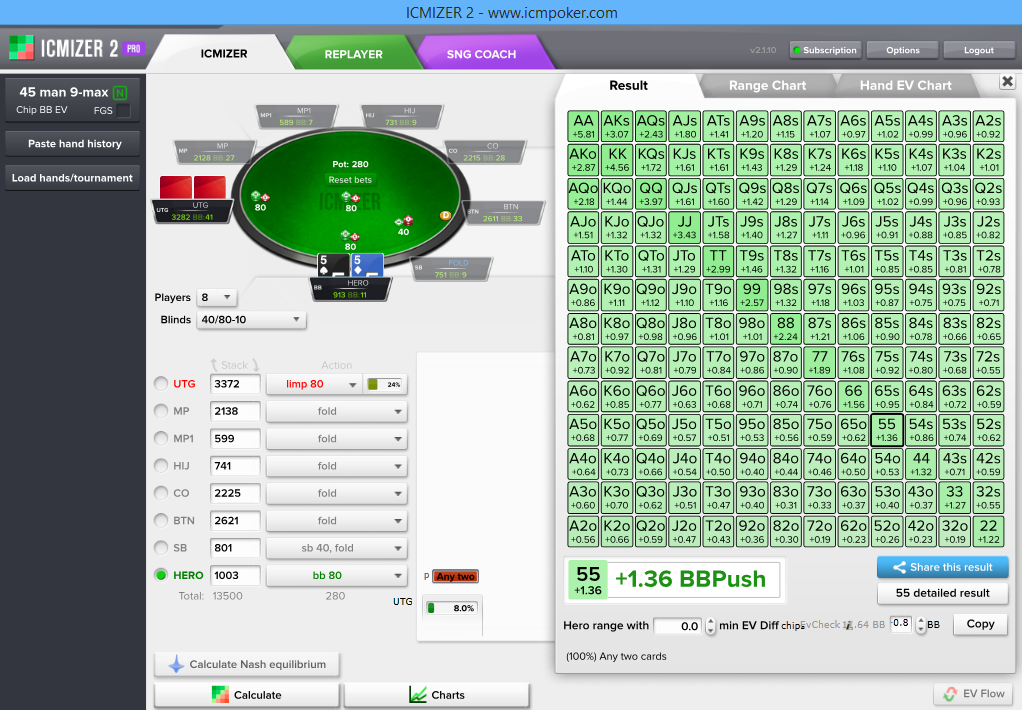Click Reset bets on the table
1022x710 pixels.
pos(350,180)
